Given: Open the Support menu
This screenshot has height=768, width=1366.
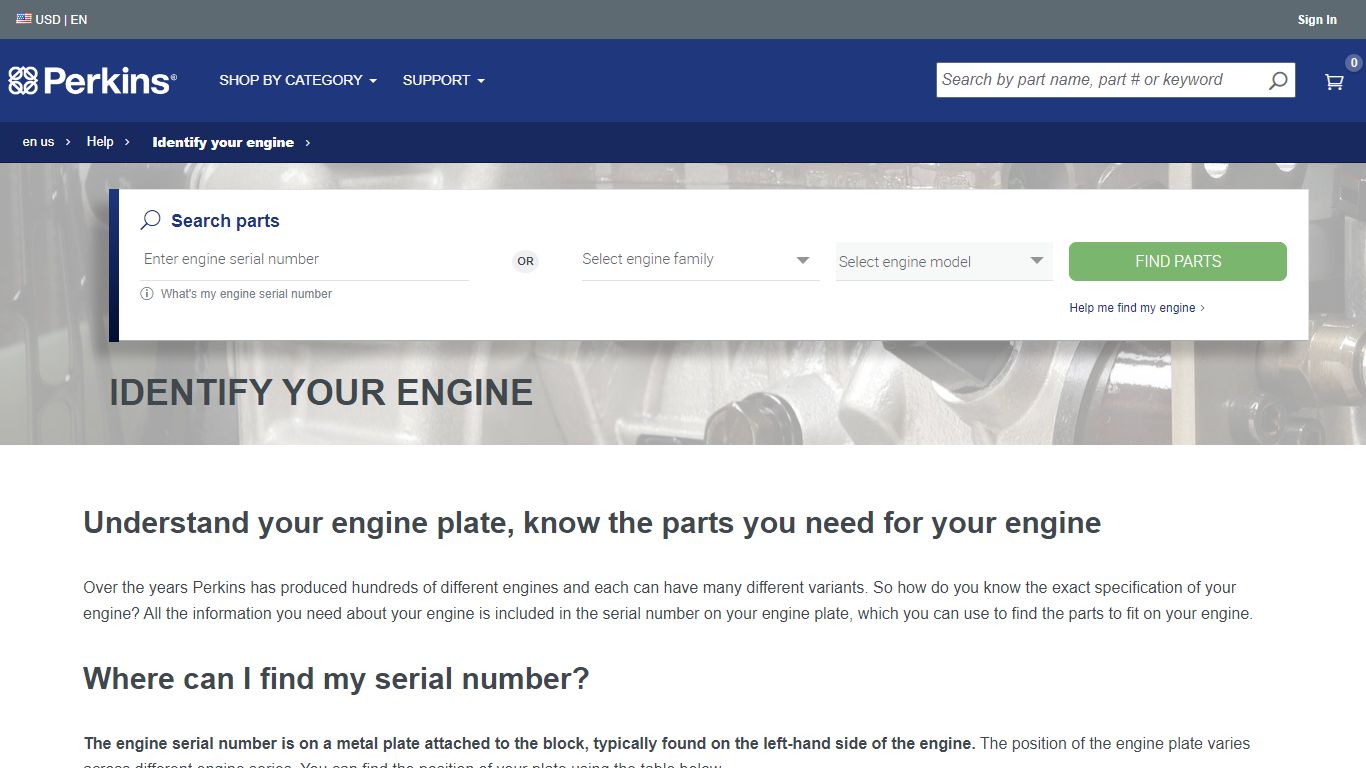Looking at the screenshot, I should coord(444,80).
